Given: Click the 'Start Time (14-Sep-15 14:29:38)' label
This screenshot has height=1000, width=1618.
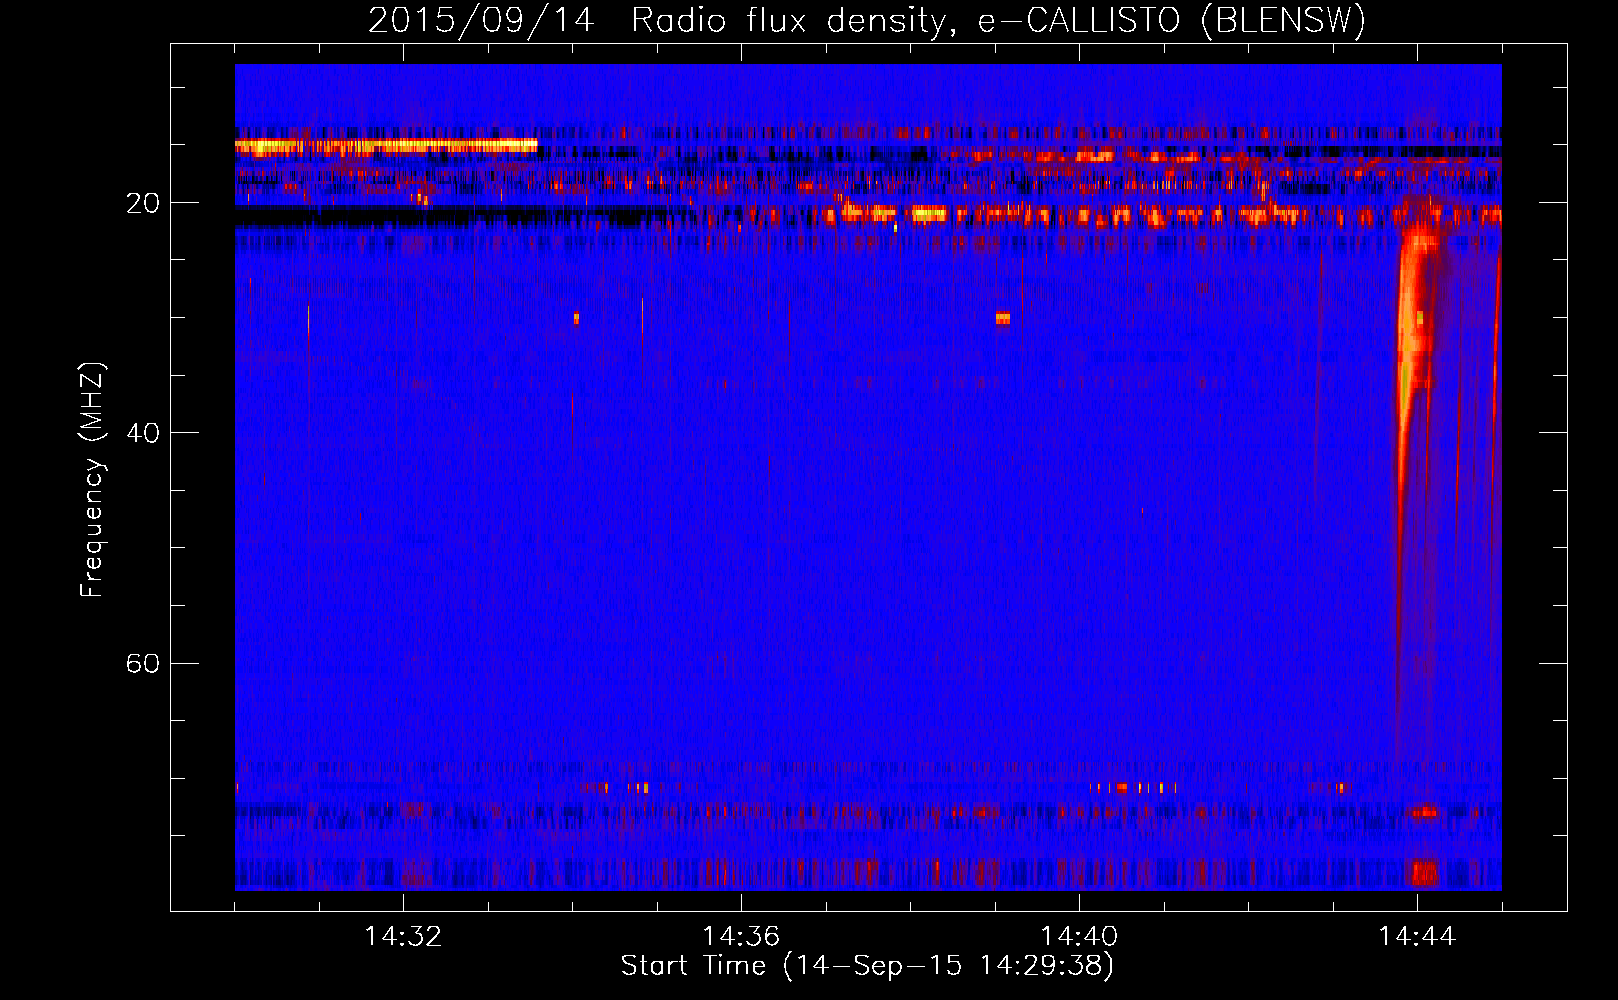Looking at the screenshot, I should tap(867, 966).
